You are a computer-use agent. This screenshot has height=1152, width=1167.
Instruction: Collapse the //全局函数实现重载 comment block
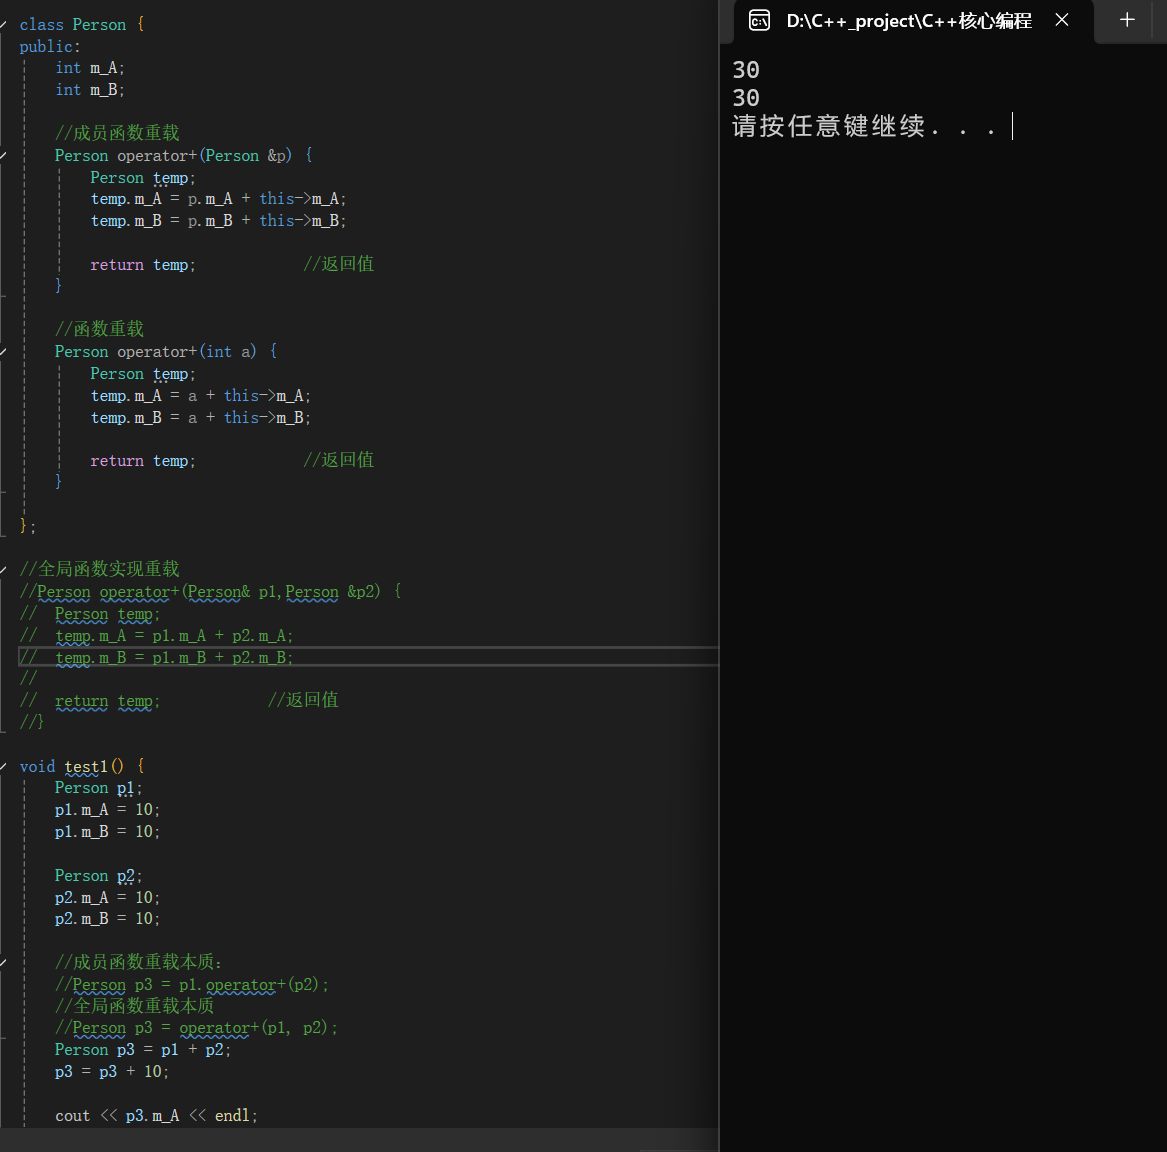(4, 569)
